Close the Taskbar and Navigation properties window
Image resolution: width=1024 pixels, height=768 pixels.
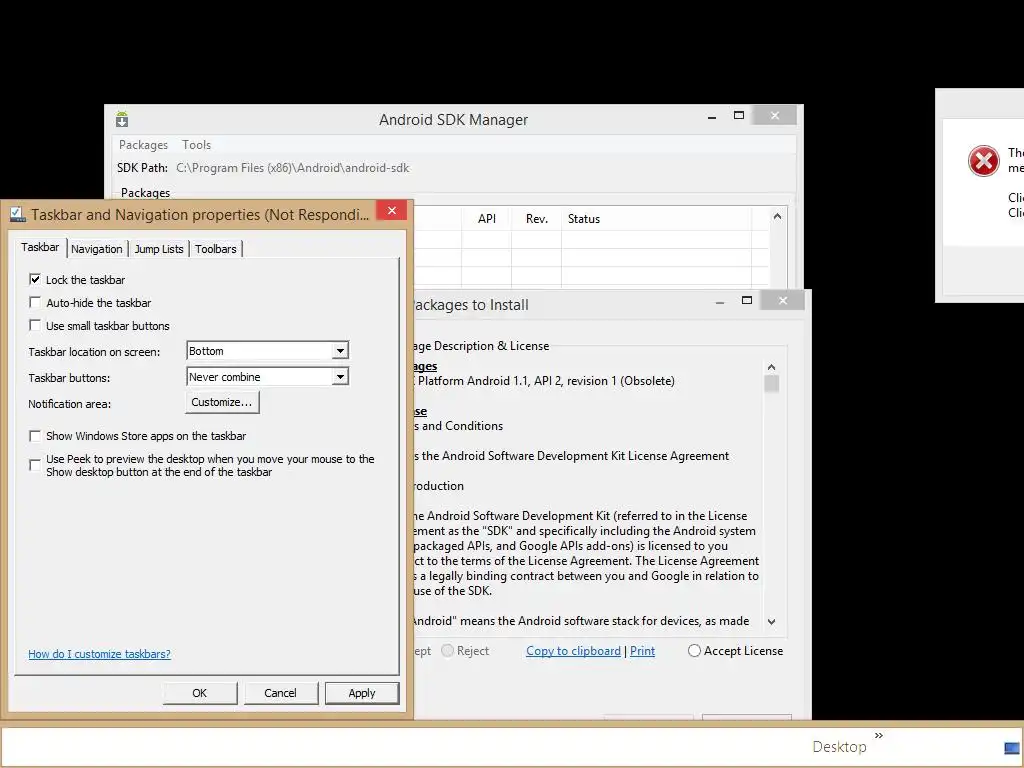point(392,210)
